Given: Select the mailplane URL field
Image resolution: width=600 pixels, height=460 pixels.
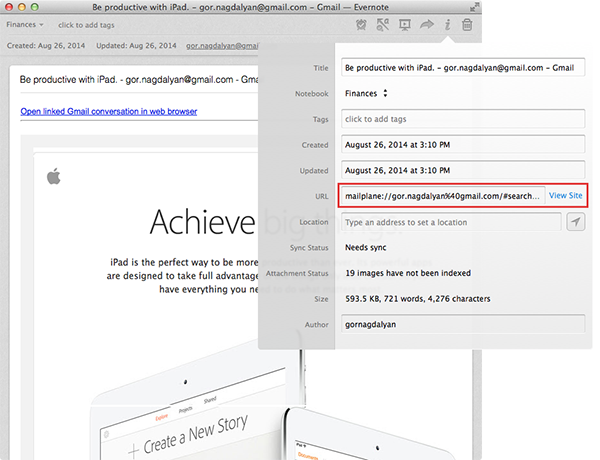Looking at the screenshot, I should click(x=442, y=196).
